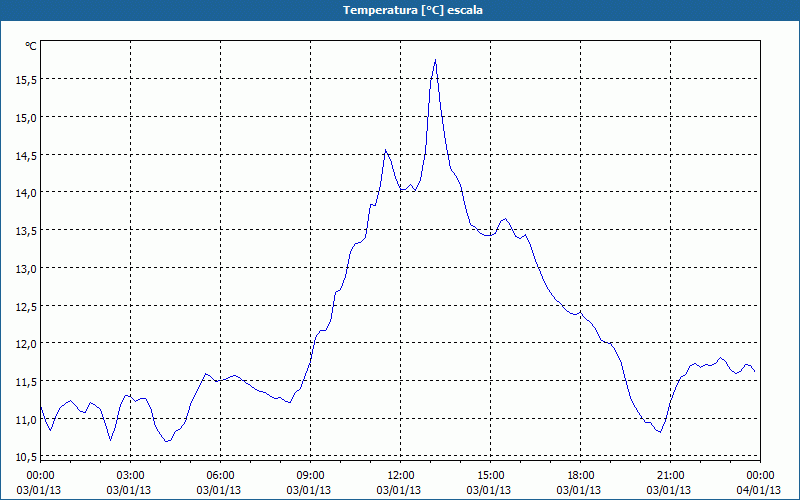This screenshot has height=500, width=800.
Task: Click the 14,0 y-axis value
Action: (x=26, y=193)
